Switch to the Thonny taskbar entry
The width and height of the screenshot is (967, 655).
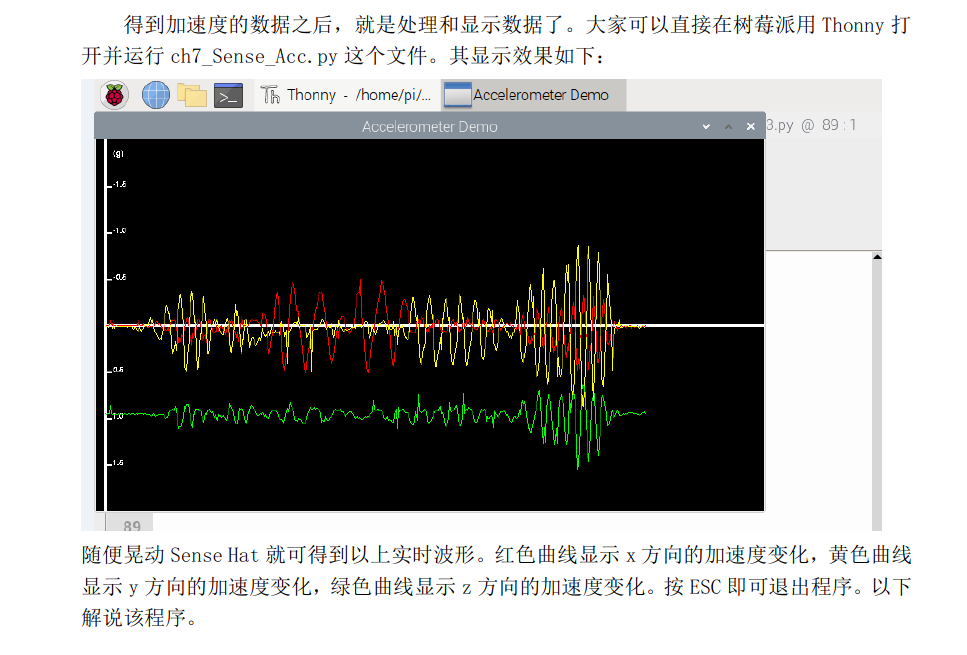pyautogui.click(x=347, y=95)
